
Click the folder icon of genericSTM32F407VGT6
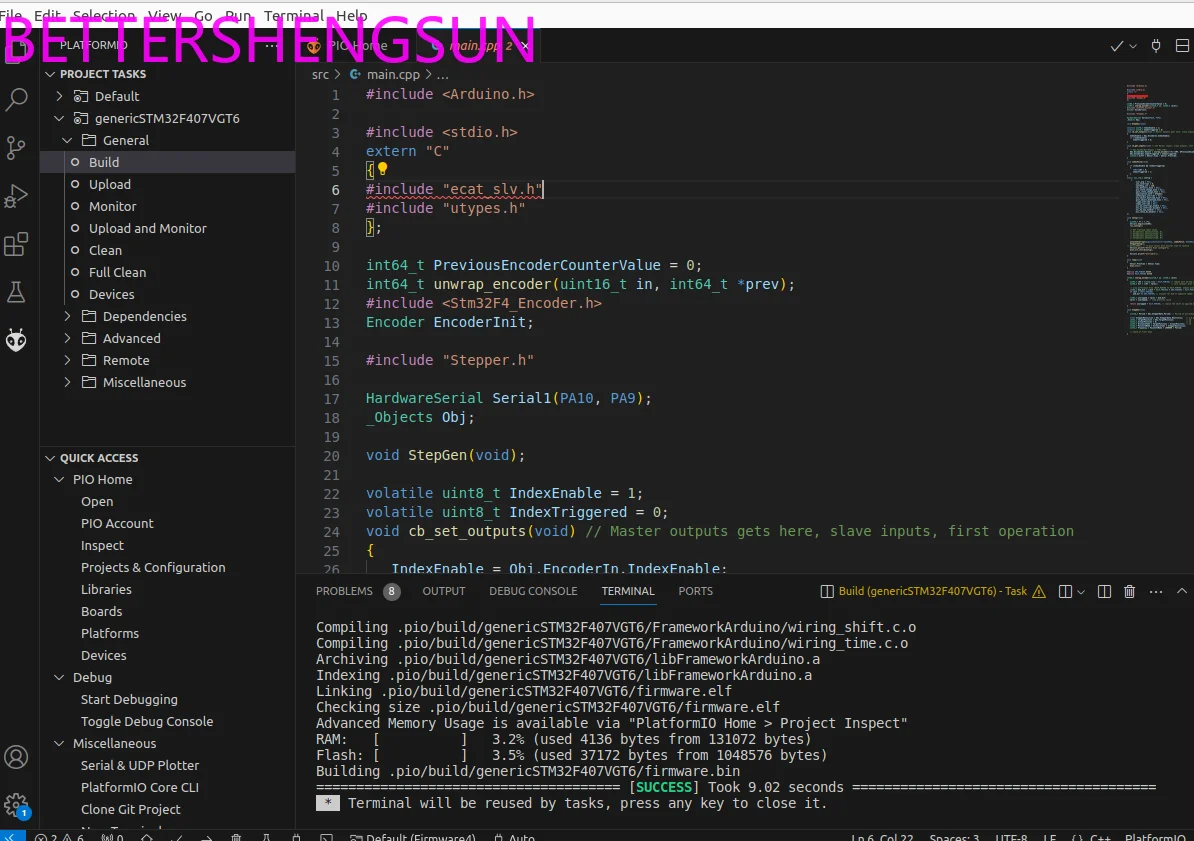pyautogui.click(x=81, y=118)
